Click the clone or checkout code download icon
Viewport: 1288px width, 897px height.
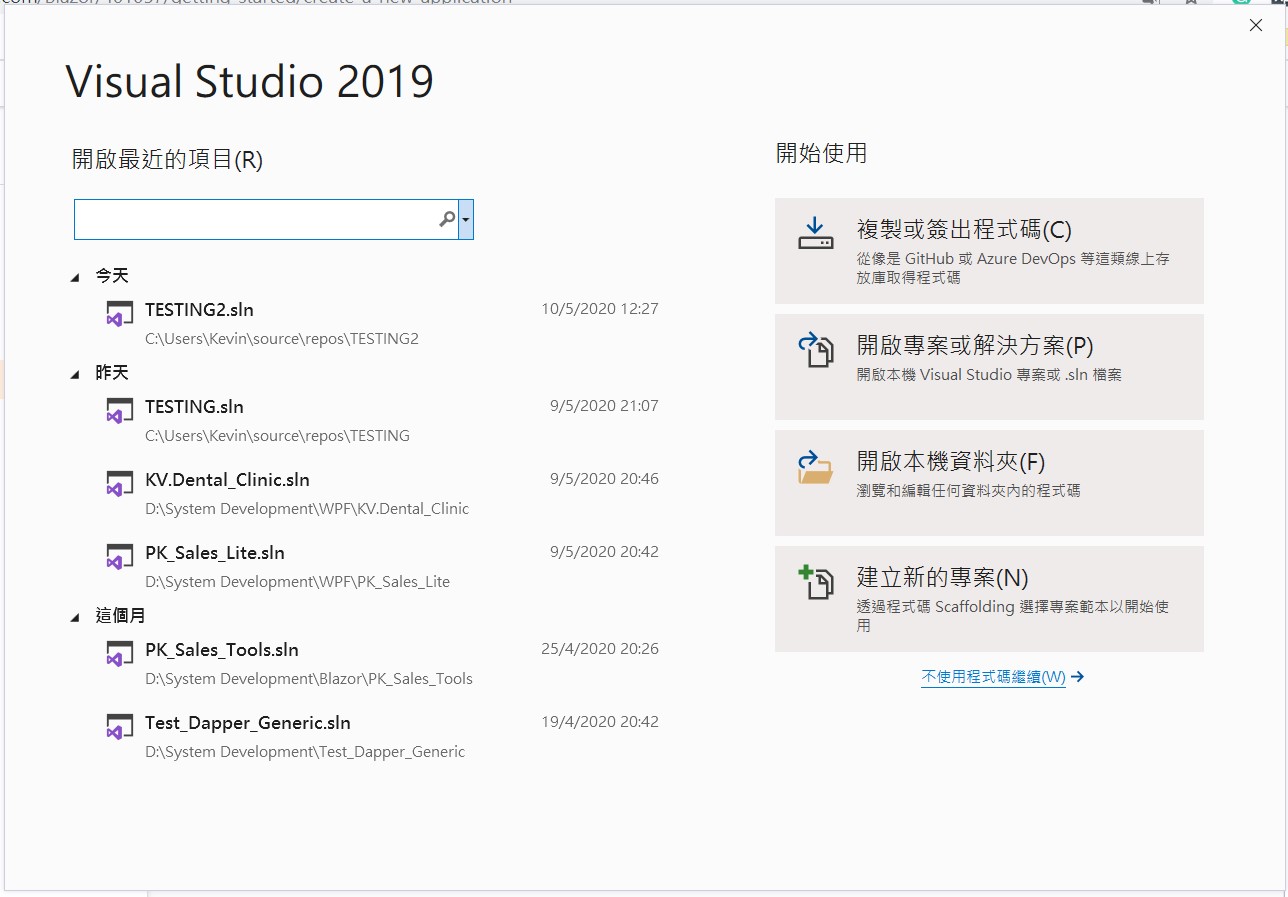(x=815, y=233)
